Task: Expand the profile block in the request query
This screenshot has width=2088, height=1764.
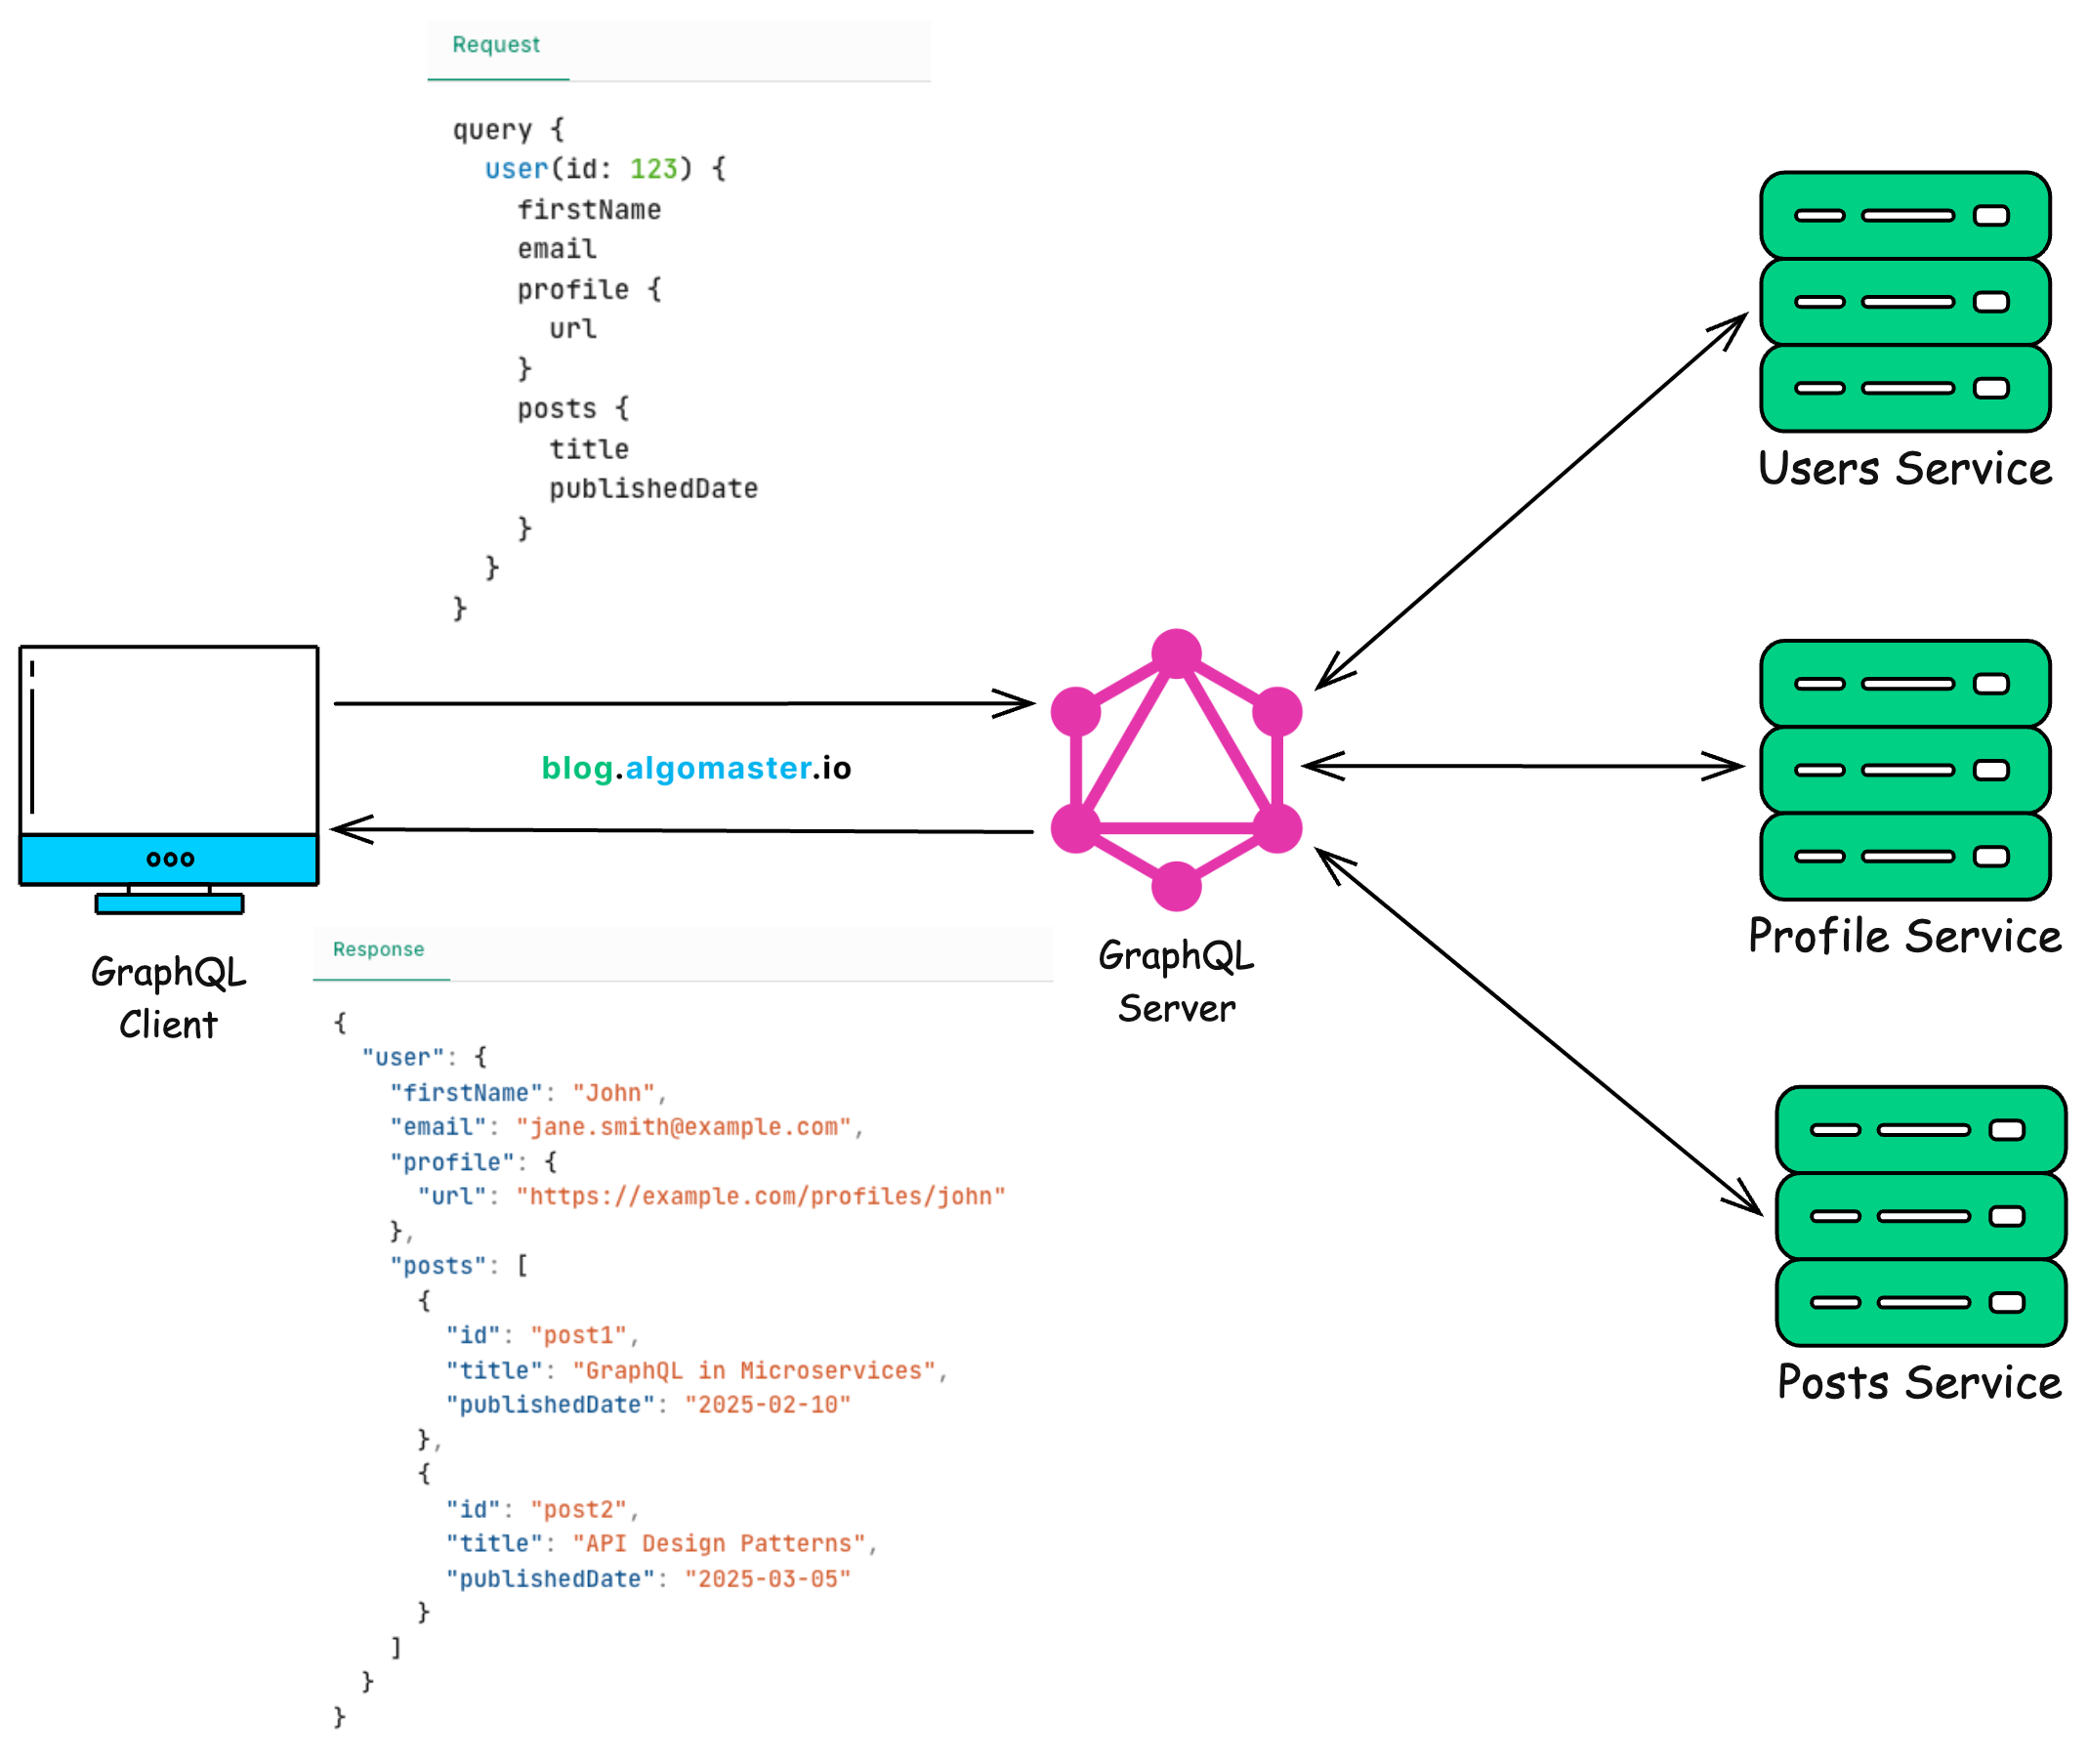Action: [x=573, y=289]
